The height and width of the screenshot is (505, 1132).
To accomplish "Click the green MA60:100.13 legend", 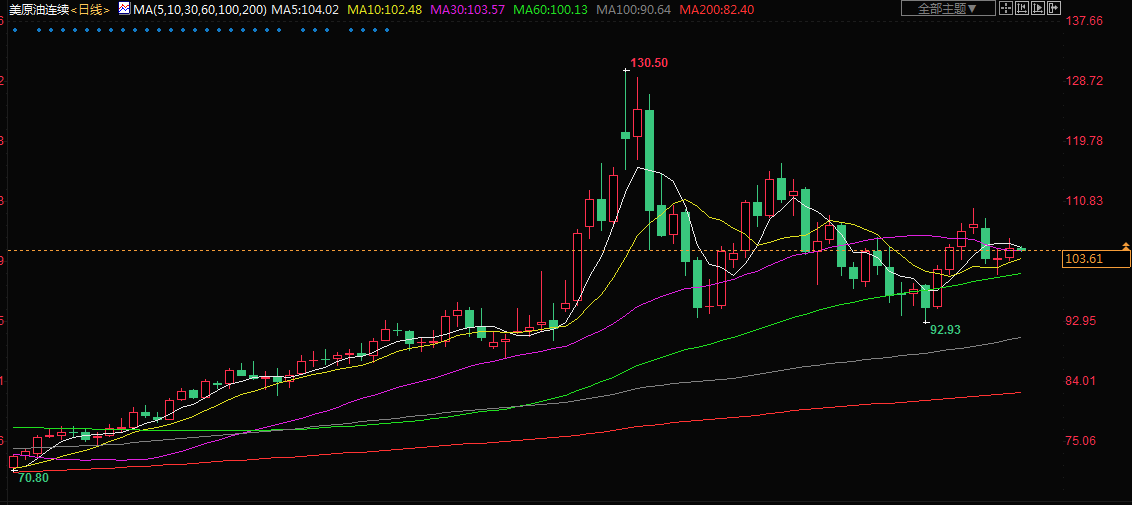I will click(x=550, y=10).
